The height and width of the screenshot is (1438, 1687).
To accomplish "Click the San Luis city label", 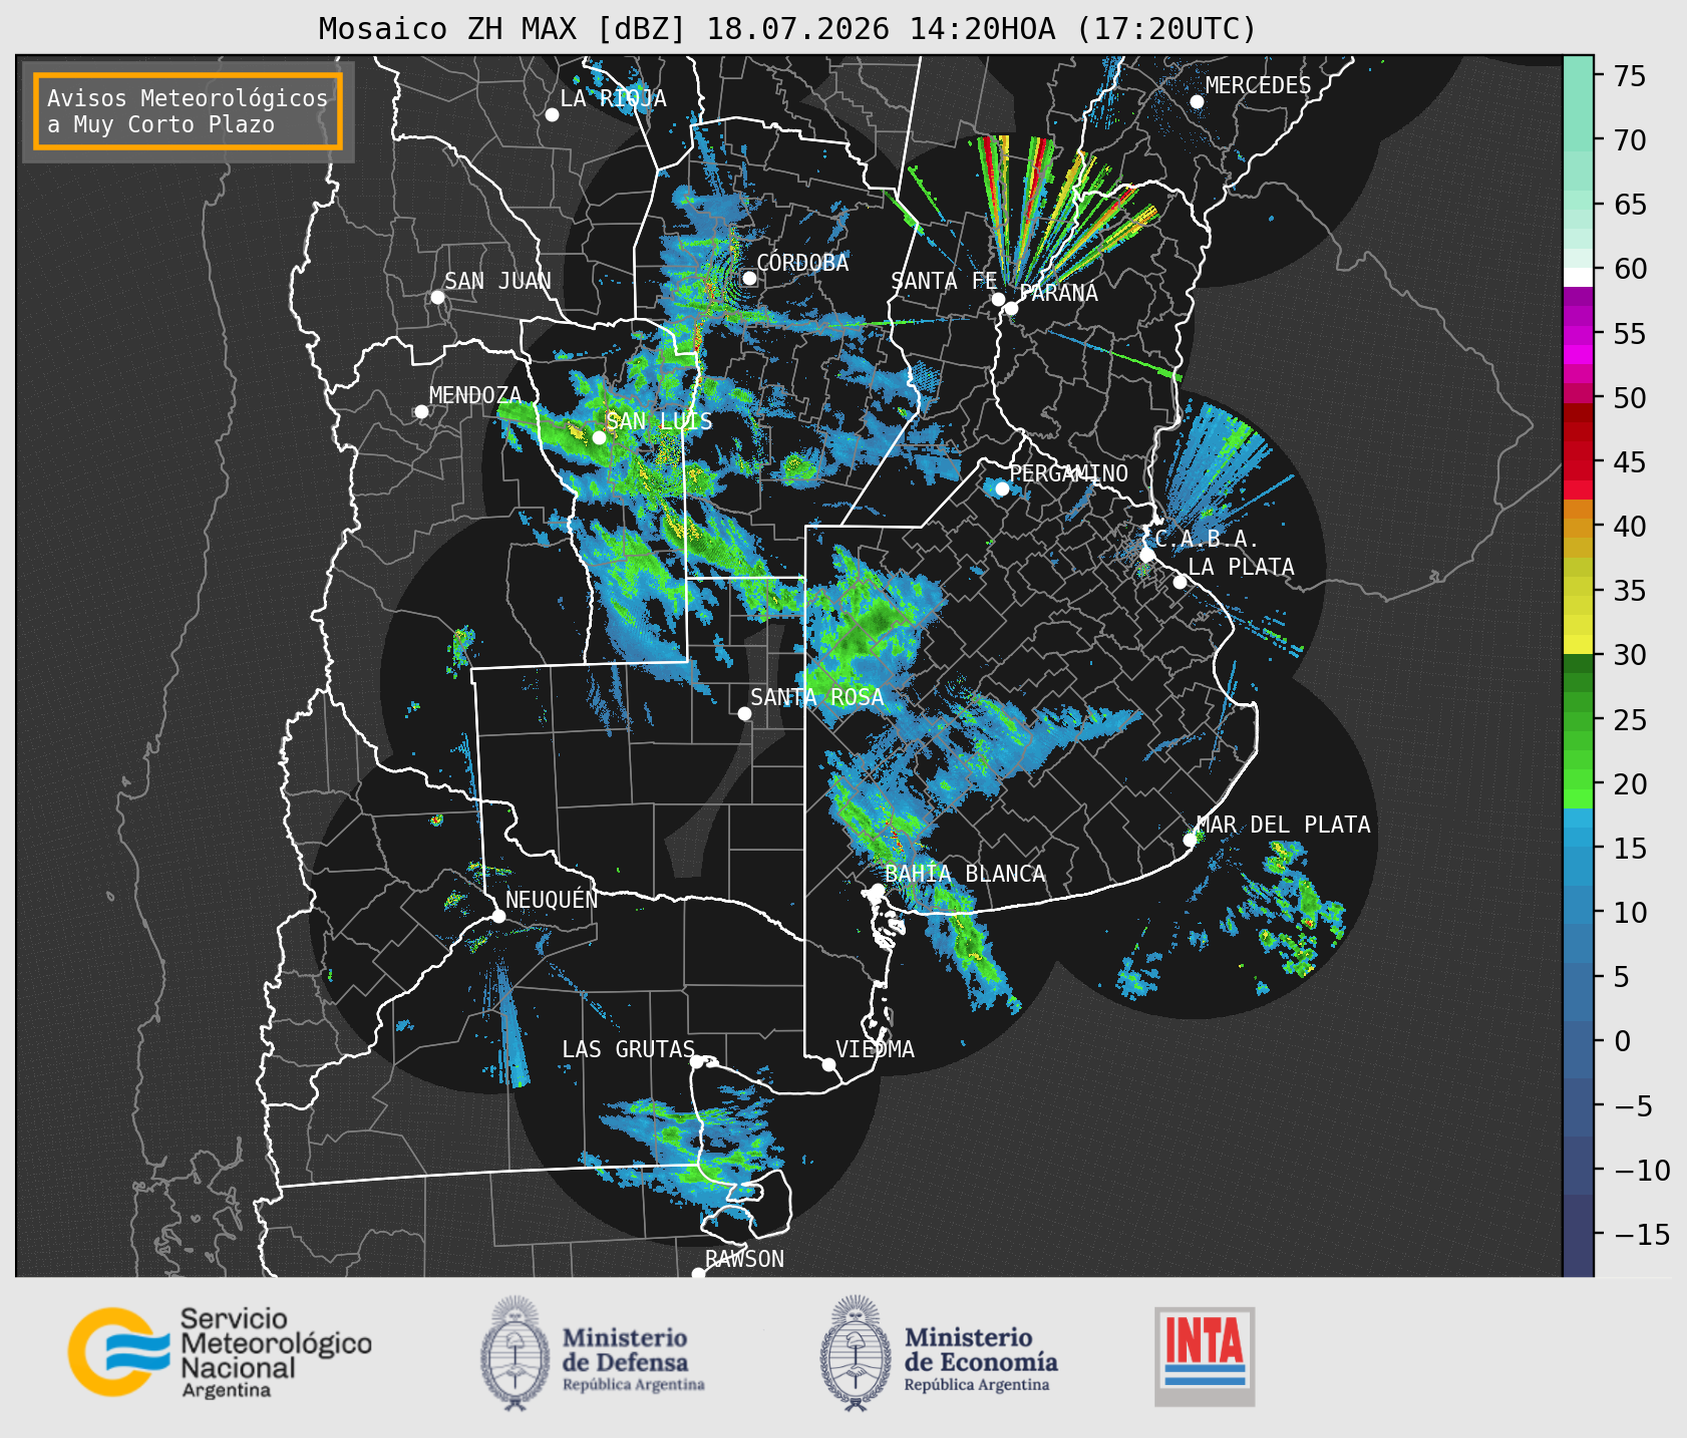I will (660, 422).
